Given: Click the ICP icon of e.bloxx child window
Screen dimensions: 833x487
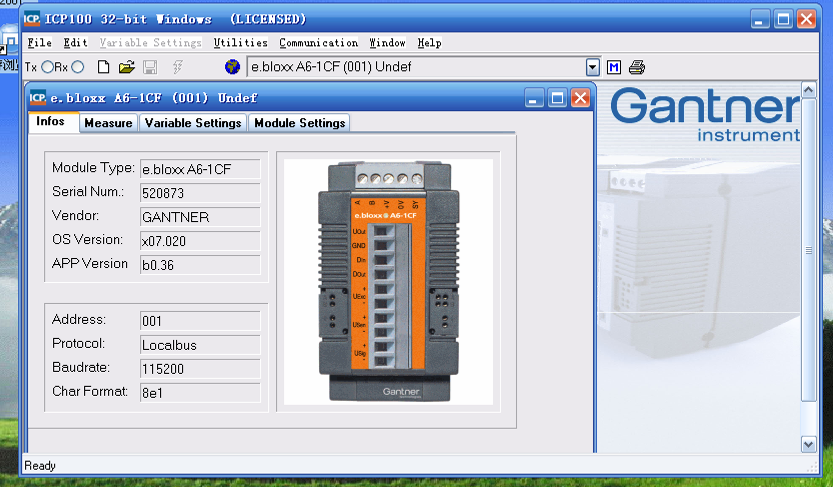Looking at the screenshot, I should pos(38,98).
